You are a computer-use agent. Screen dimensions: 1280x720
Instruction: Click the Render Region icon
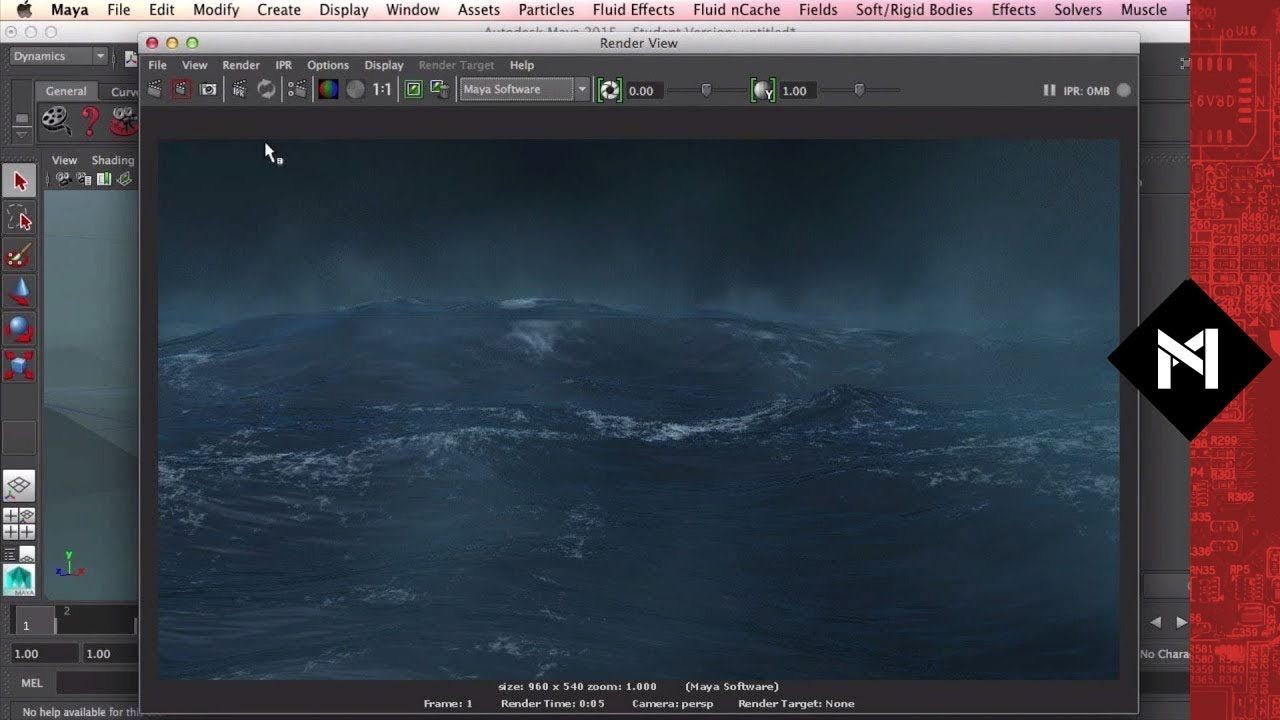[181, 90]
